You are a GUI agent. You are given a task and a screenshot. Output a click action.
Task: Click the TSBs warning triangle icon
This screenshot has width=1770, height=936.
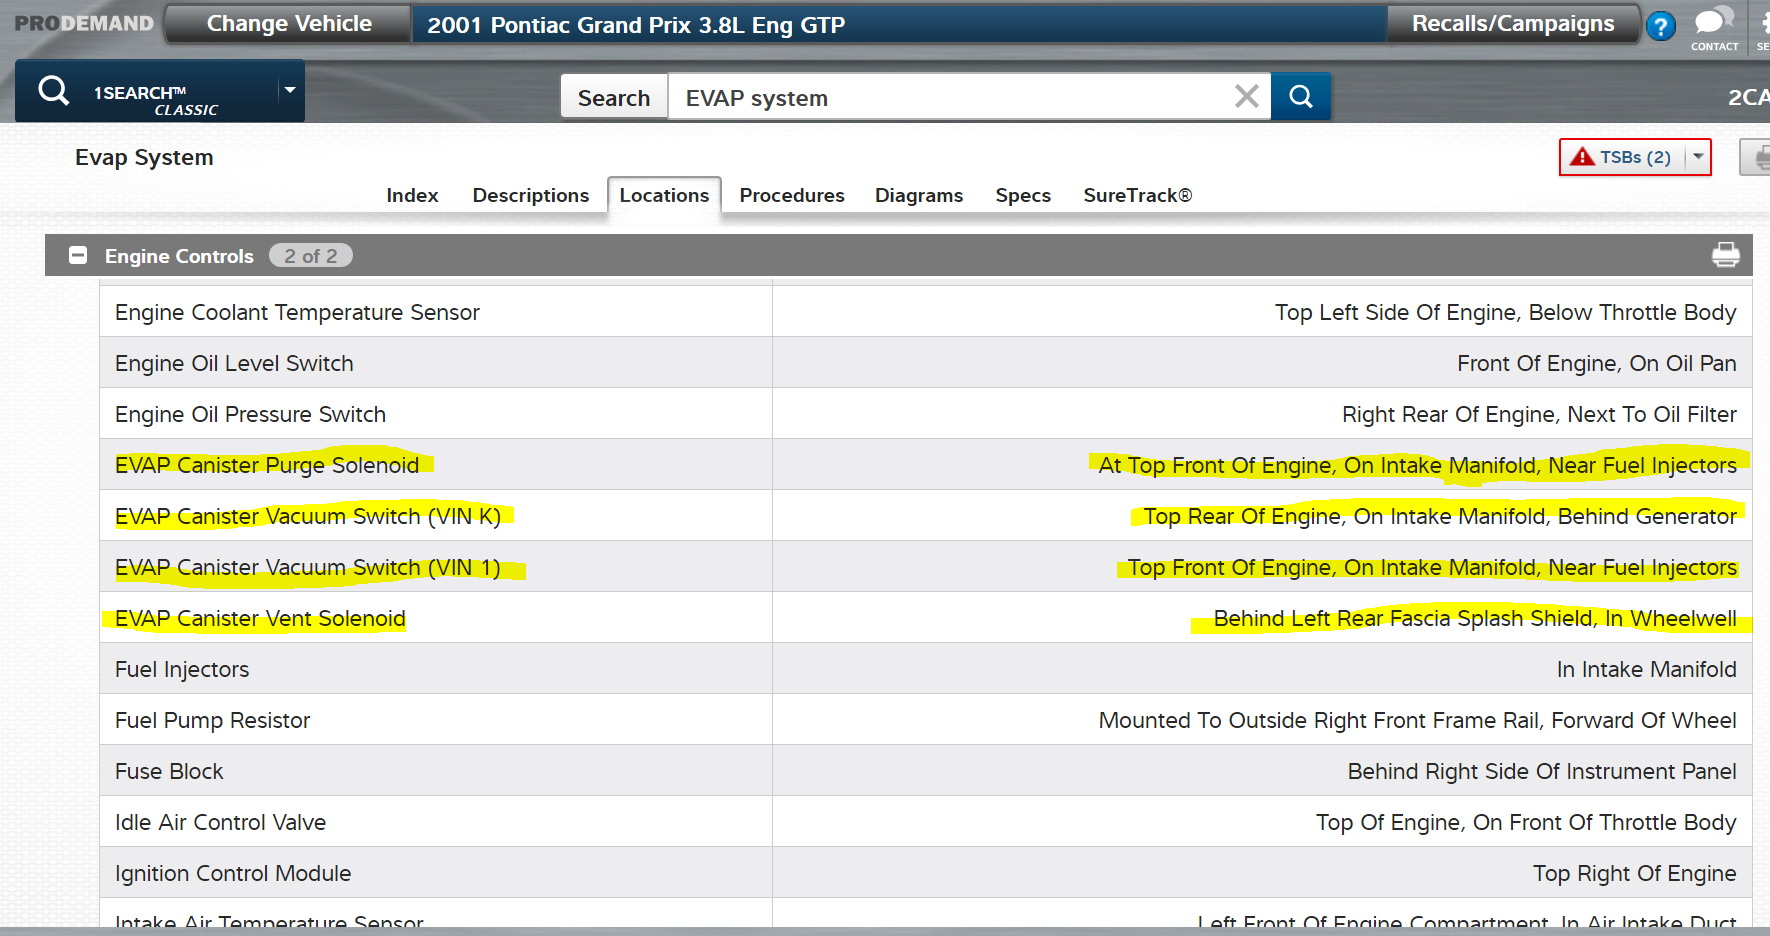pyautogui.click(x=1582, y=157)
